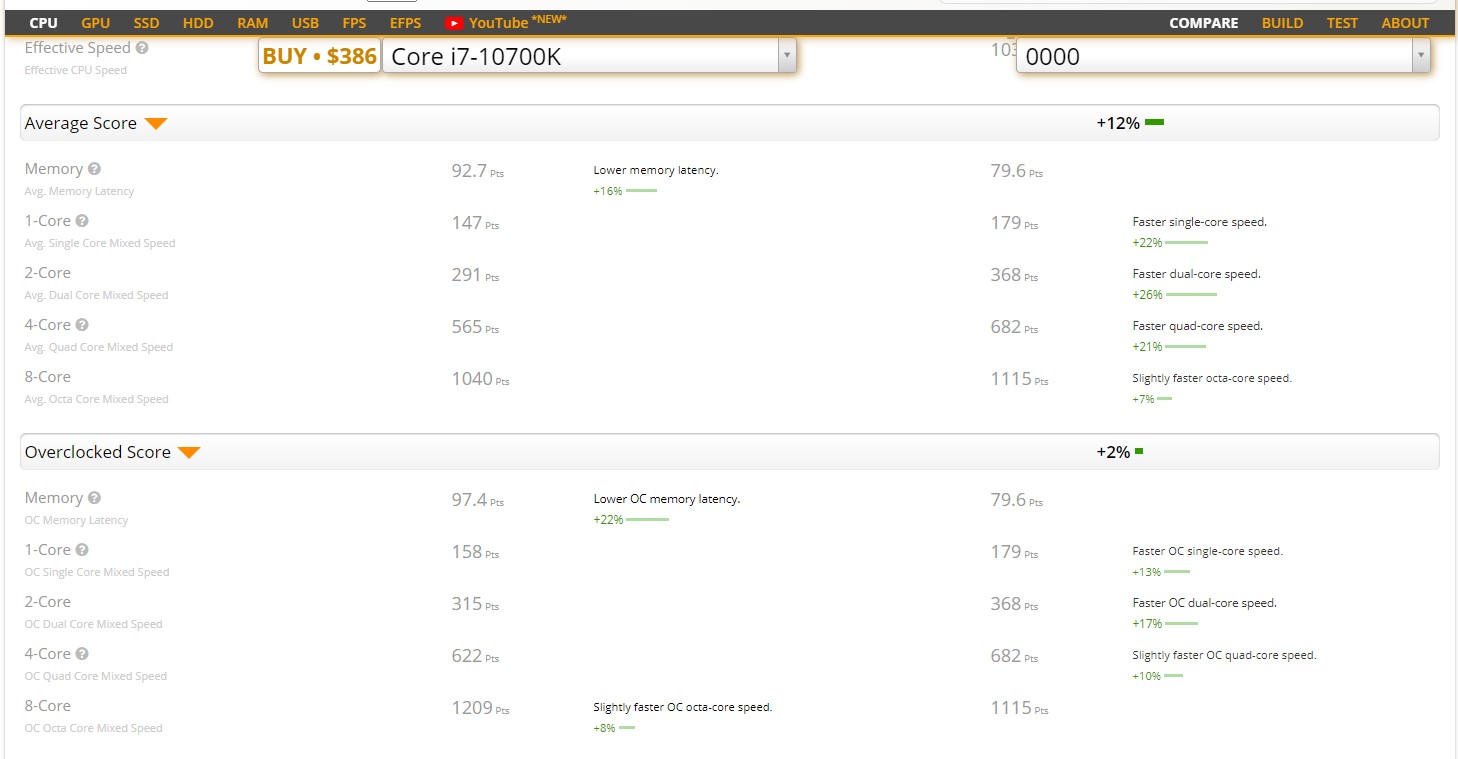Click 'Faster single-core speed.' text
The image size is (1458, 759).
tap(1199, 222)
